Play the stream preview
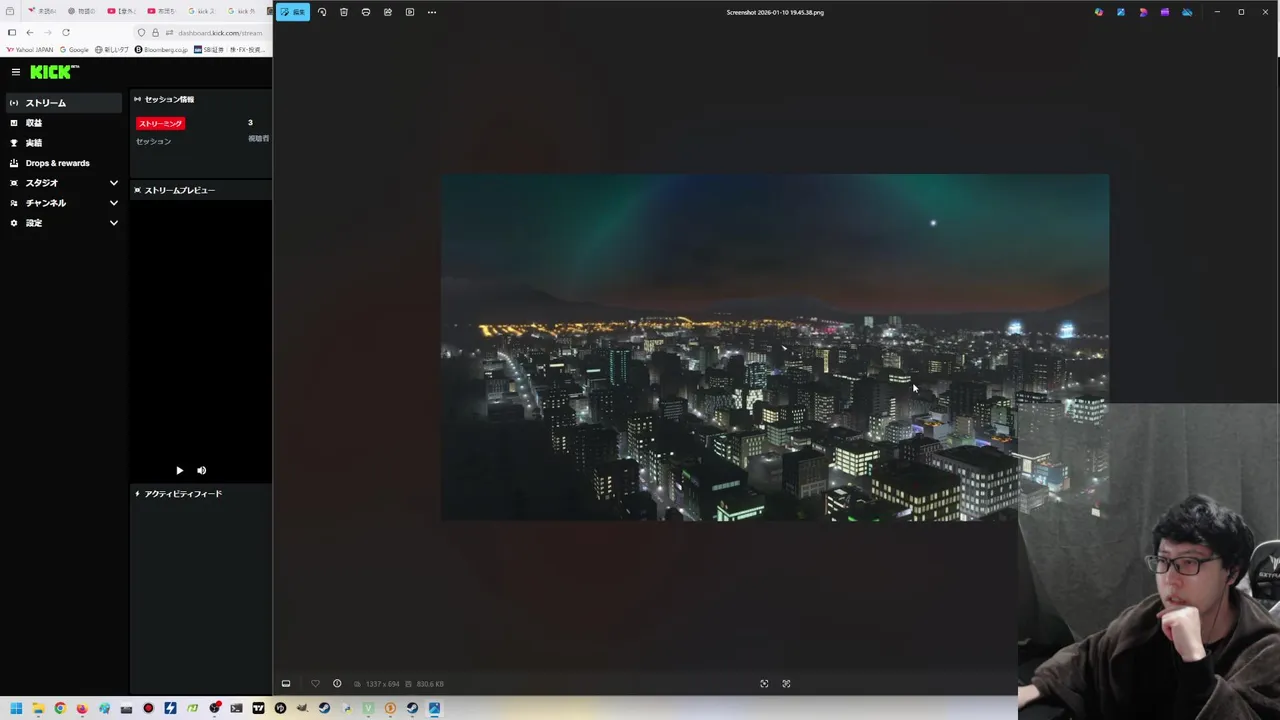 (x=179, y=470)
